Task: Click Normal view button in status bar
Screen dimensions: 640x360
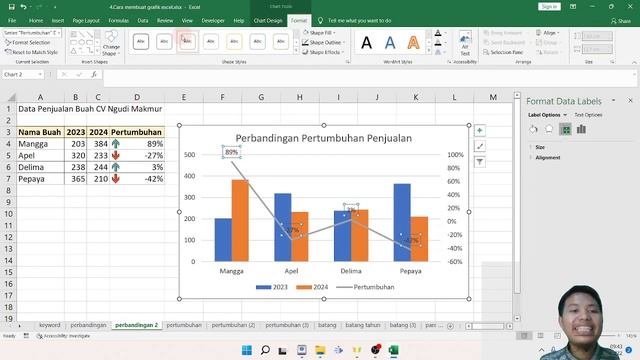Action: click(x=524, y=336)
